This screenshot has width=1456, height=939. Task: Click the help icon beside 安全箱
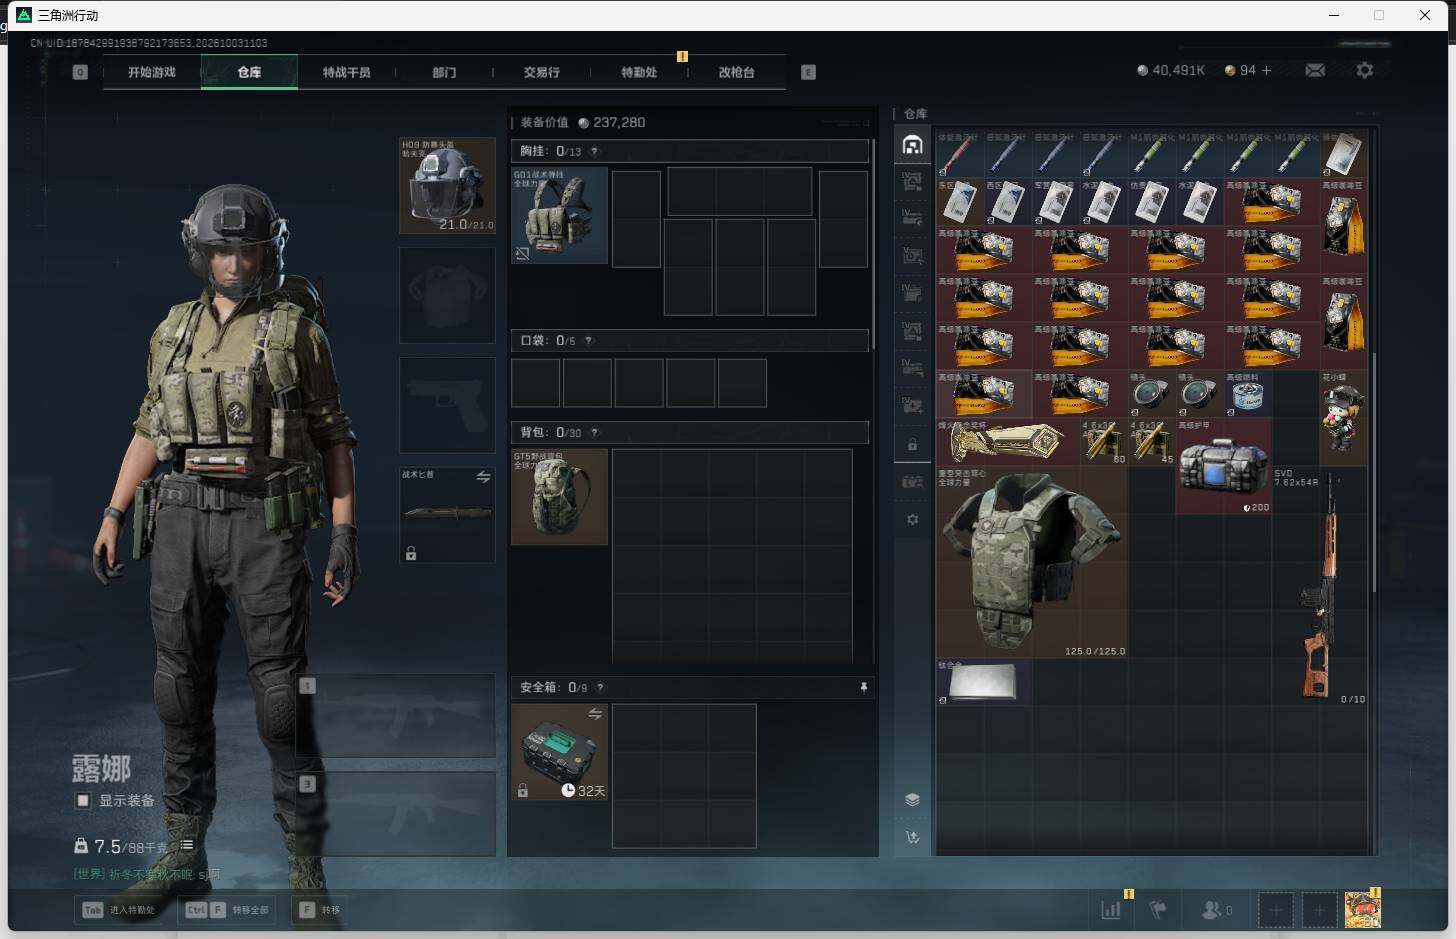pyautogui.click(x=600, y=687)
